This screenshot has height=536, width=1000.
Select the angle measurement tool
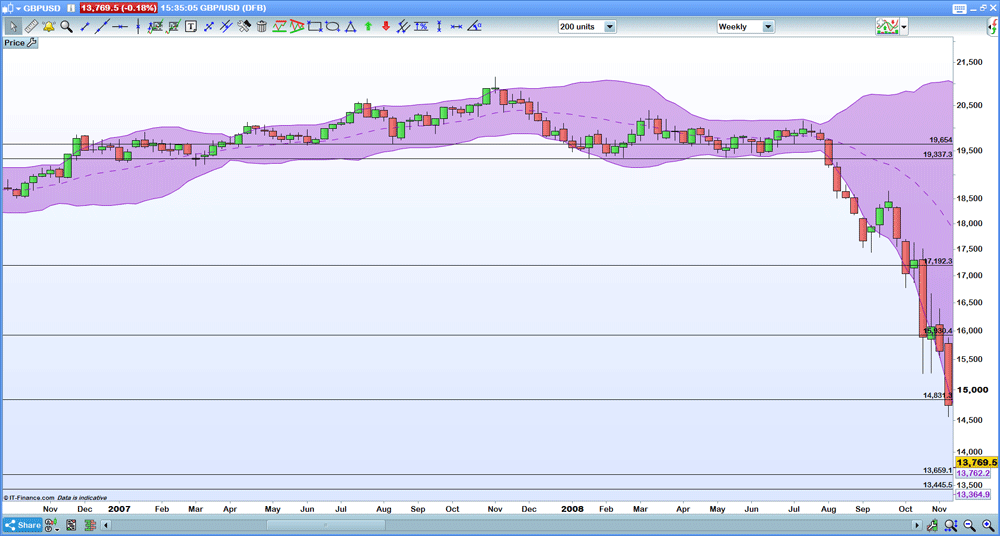tap(474, 27)
